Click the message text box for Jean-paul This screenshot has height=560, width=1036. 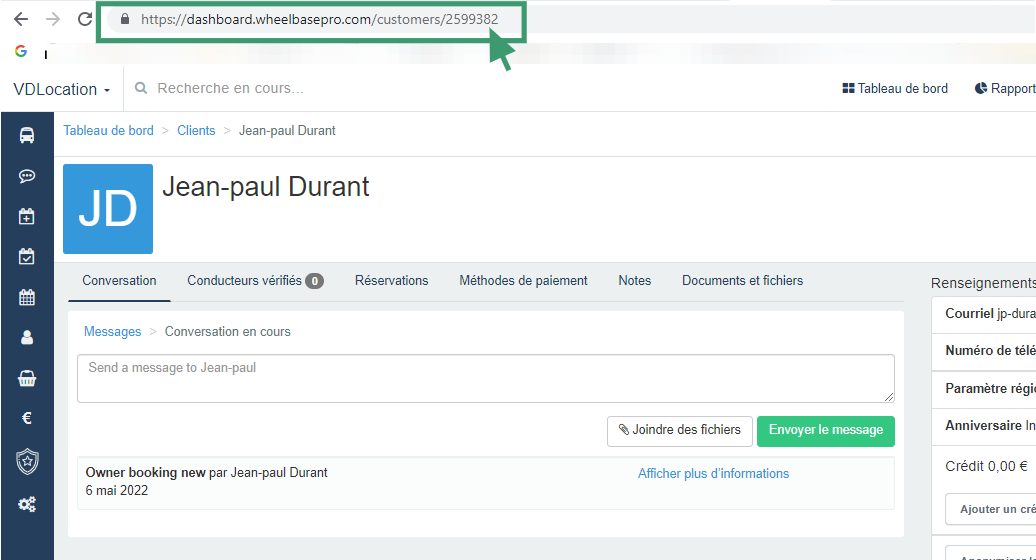pos(485,379)
